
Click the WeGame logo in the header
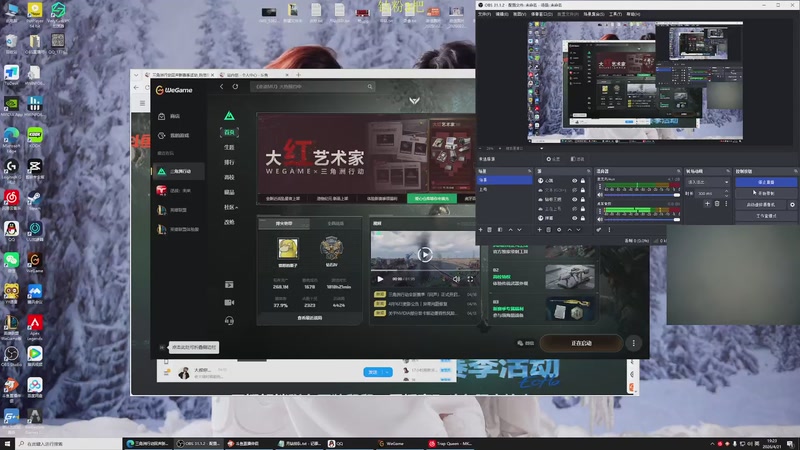[x=174, y=90]
